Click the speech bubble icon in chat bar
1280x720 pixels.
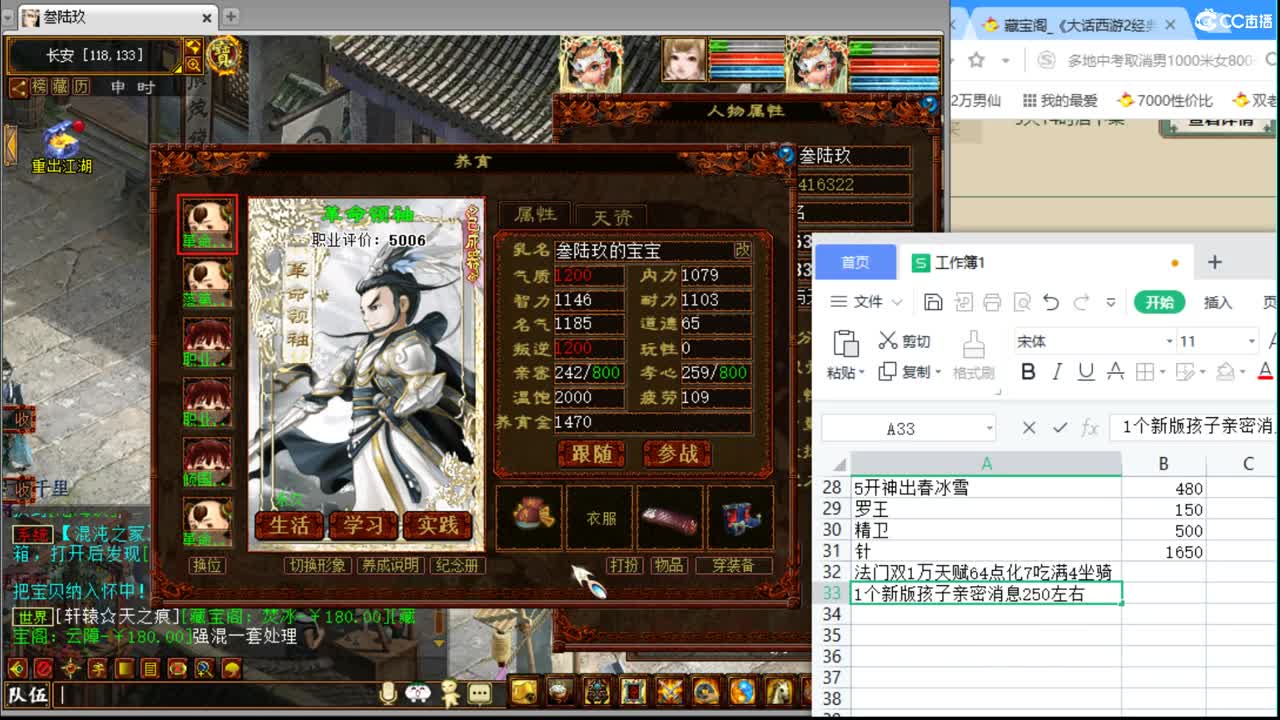[480, 692]
